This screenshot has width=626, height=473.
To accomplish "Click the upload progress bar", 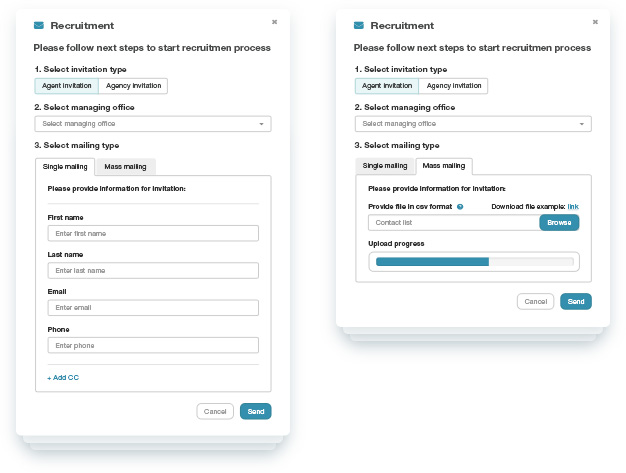I will (474, 262).
